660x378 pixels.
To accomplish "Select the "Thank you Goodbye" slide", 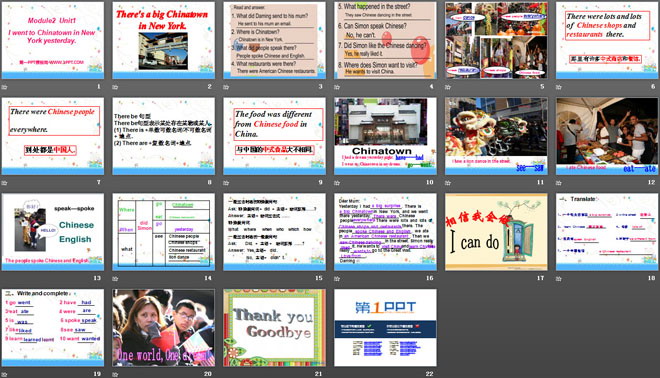I will [274, 327].
